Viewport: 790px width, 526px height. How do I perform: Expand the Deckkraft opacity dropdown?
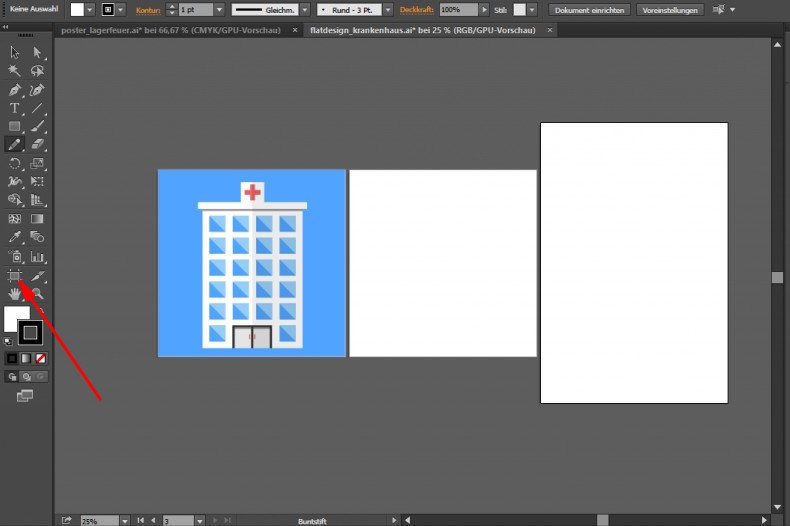(x=483, y=9)
